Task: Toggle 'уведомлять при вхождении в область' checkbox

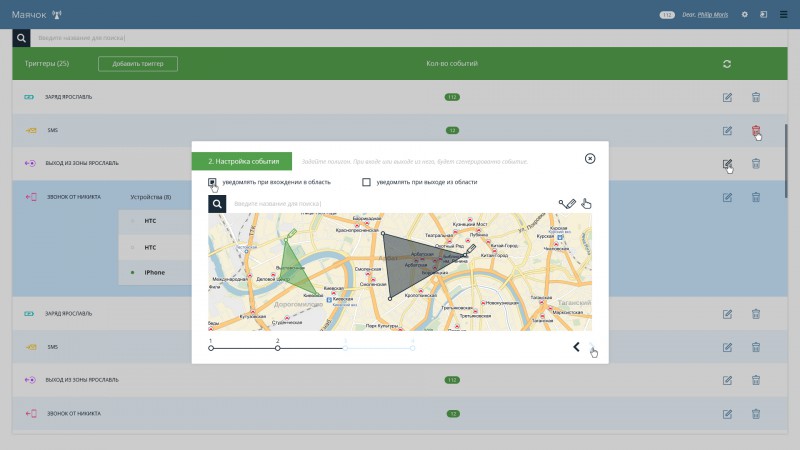Action: [212, 182]
